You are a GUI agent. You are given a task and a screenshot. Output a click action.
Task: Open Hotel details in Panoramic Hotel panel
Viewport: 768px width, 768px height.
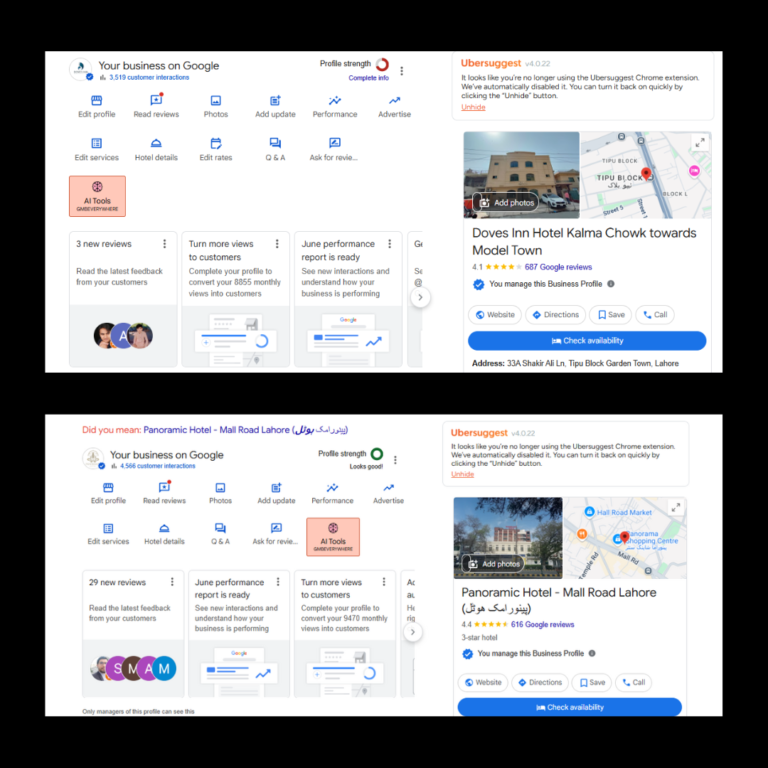[x=164, y=534]
